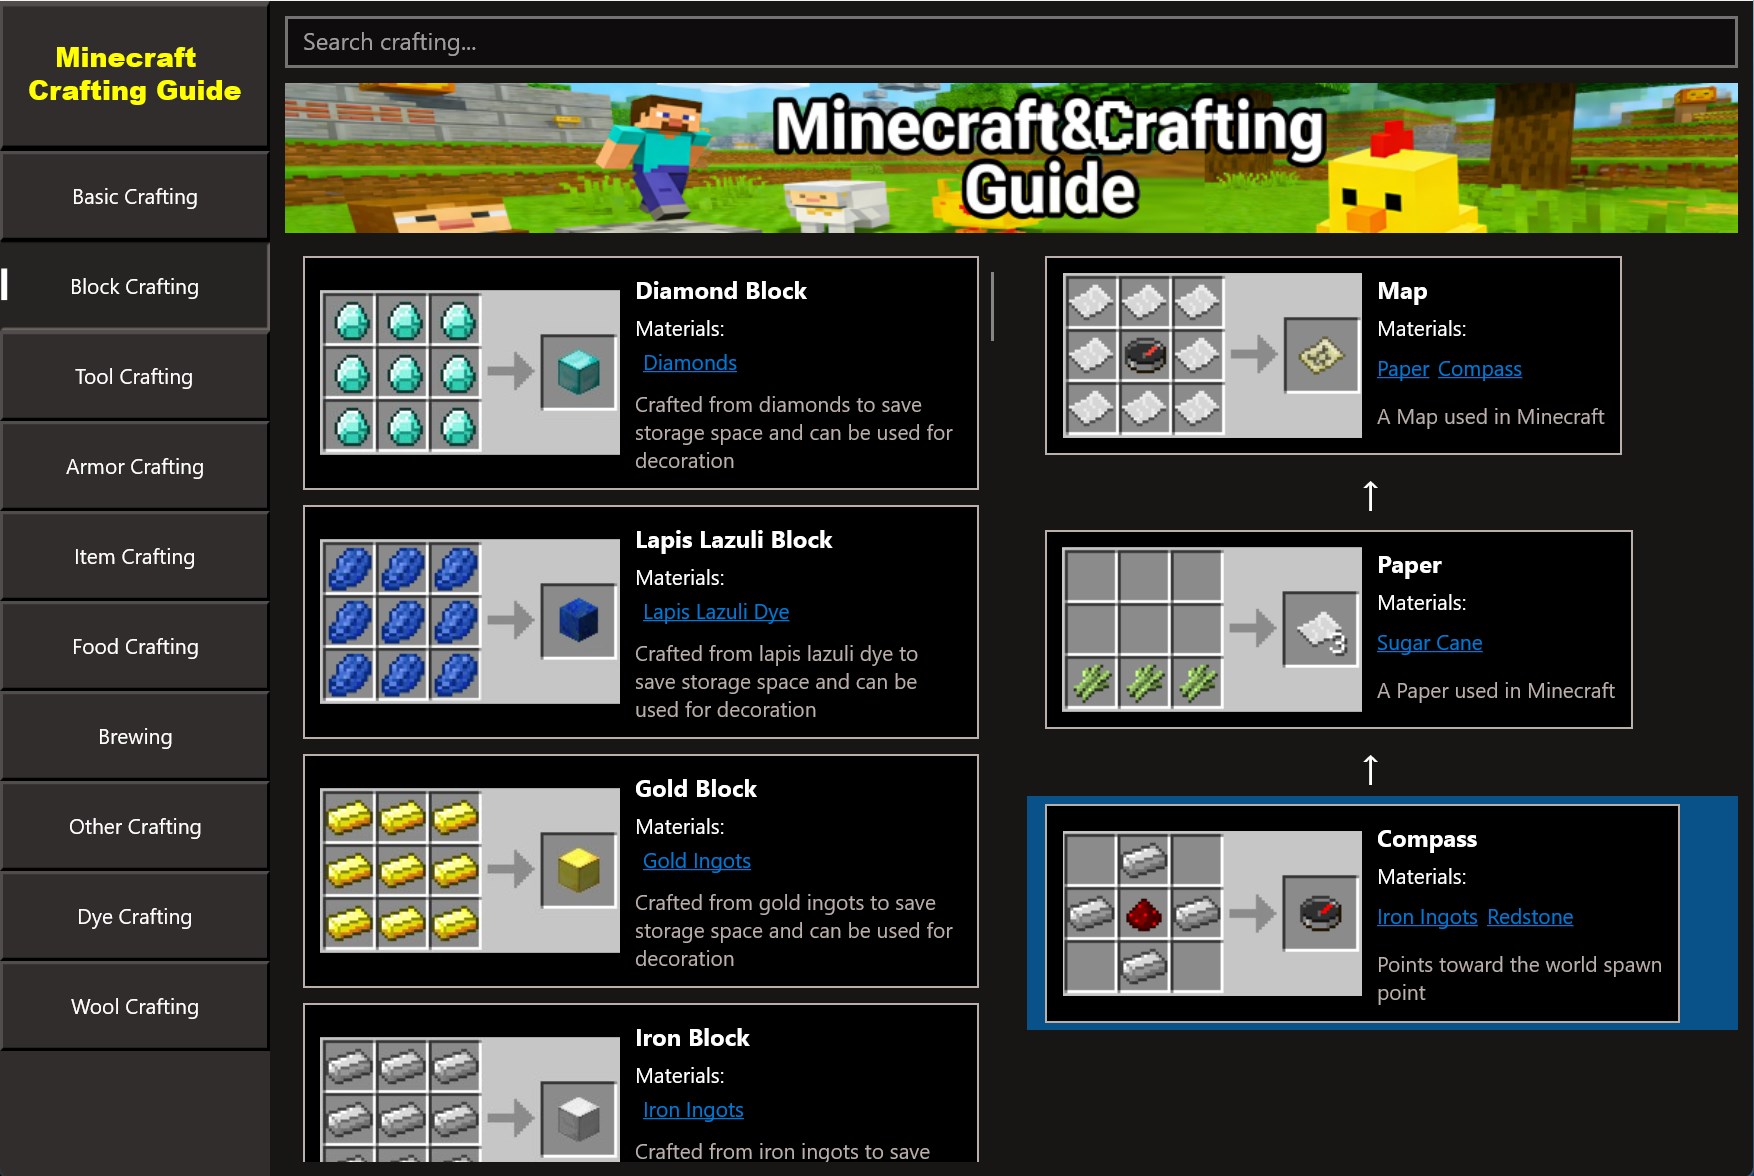Click the left iron ingot in Compass recipe
This screenshot has width=1754, height=1176.
point(1091,912)
